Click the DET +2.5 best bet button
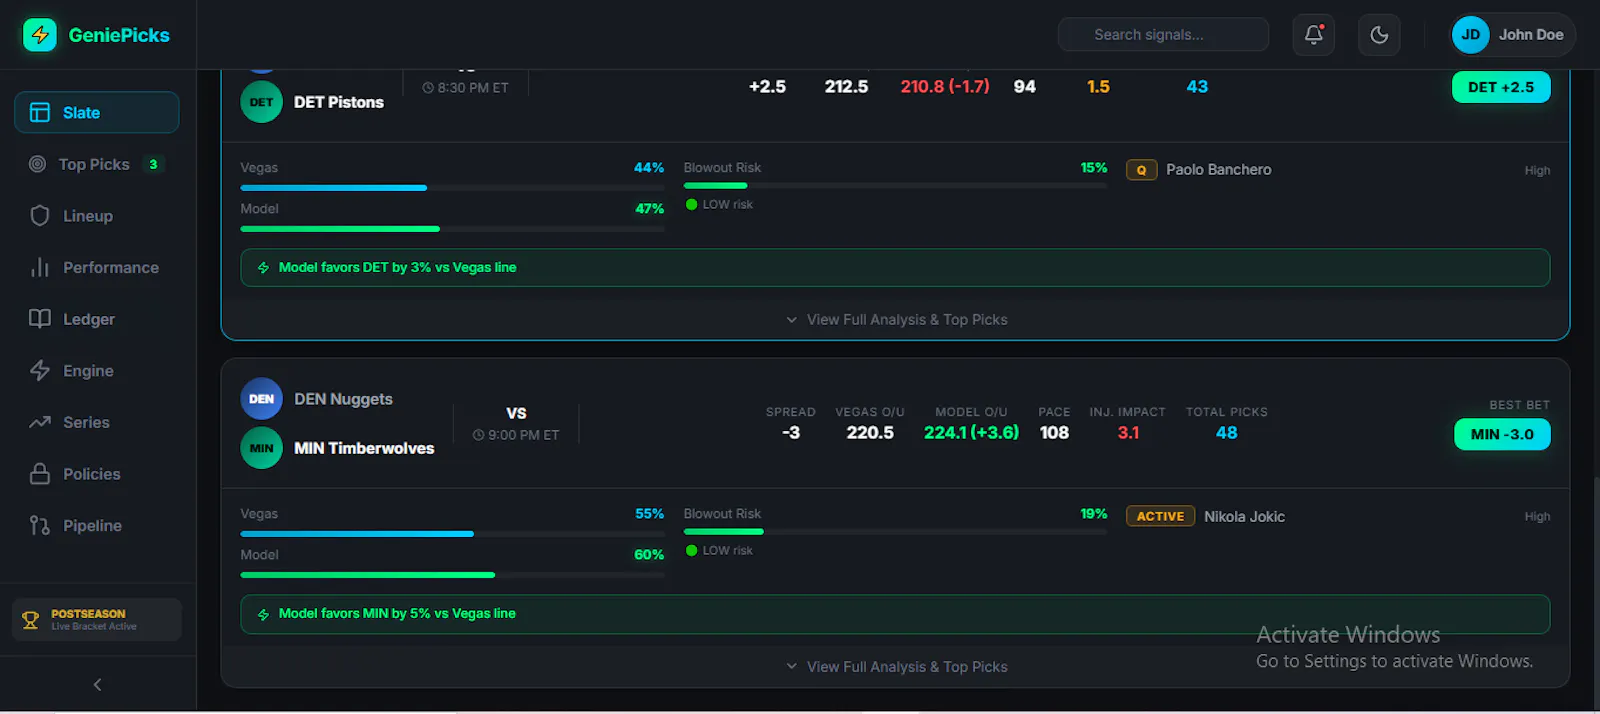 1501,87
